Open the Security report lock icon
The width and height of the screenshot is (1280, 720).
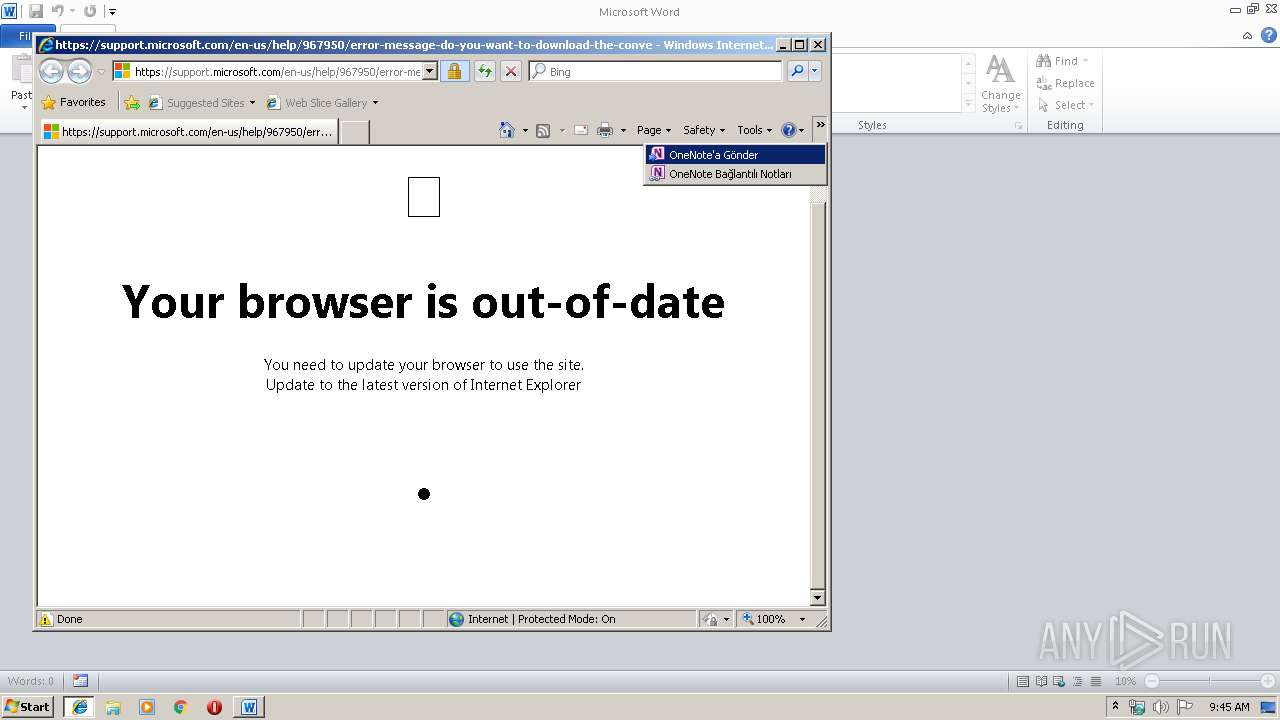point(454,71)
